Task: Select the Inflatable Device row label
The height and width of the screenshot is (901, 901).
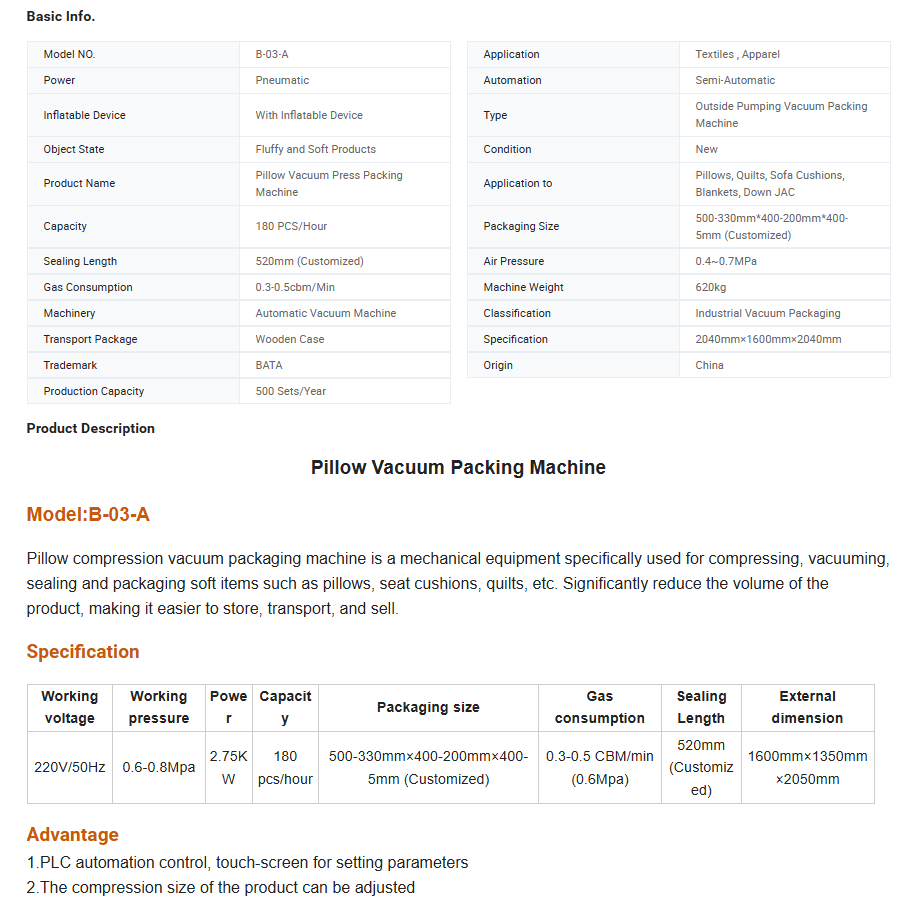Action: coord(84,115)
